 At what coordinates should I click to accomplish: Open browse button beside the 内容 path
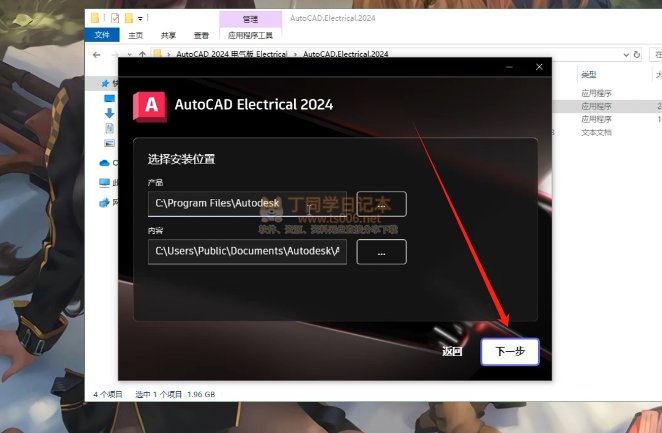[382, 252]
